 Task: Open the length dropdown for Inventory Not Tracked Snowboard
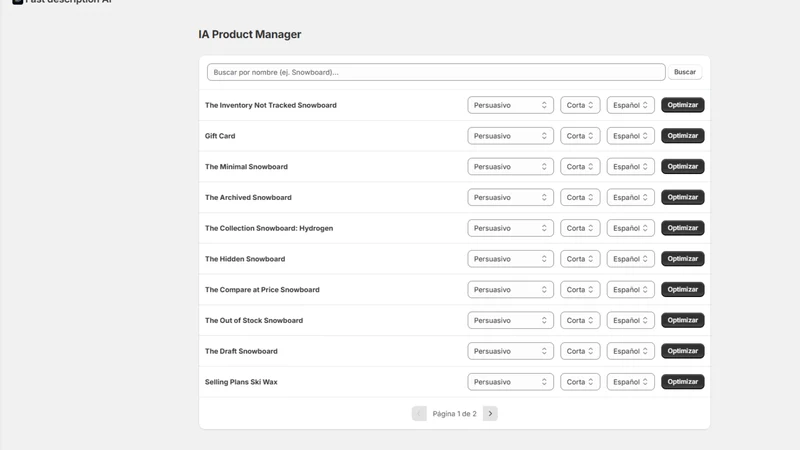(580, 105)
